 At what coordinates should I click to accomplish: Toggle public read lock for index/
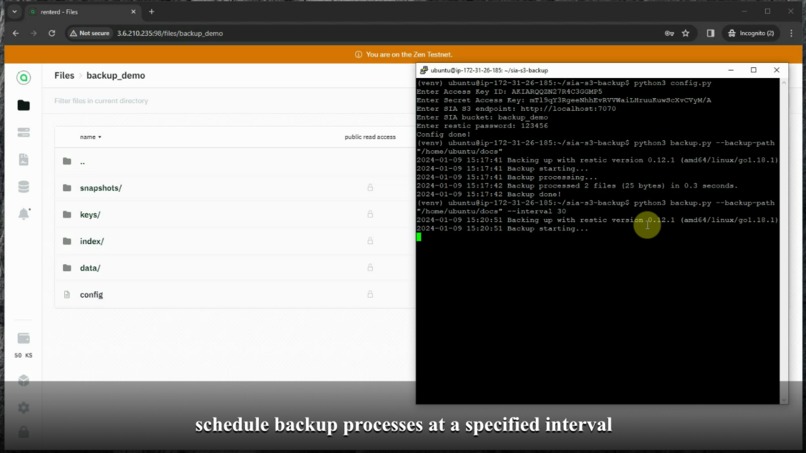pos(370,241)
